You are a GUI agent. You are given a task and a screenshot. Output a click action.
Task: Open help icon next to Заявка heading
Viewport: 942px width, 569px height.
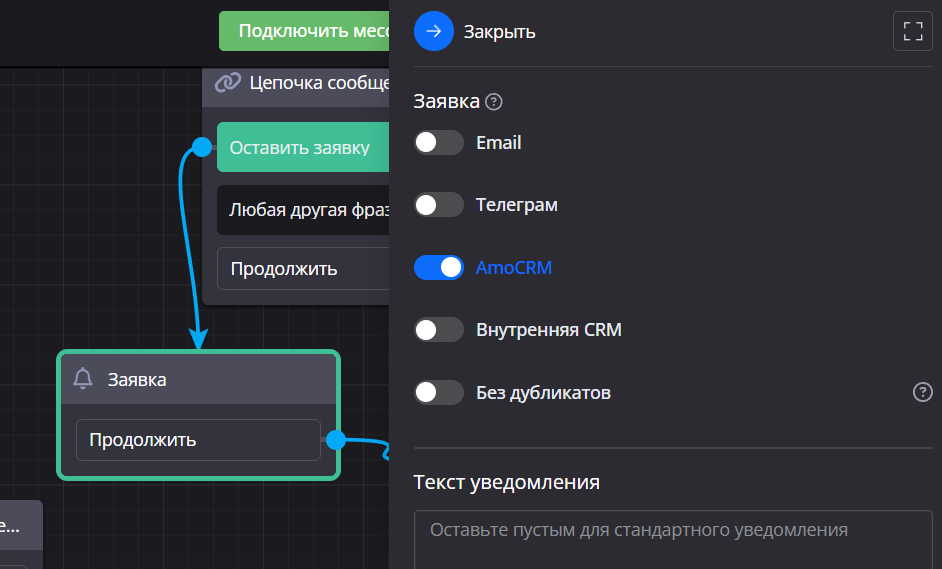[493, 102]
